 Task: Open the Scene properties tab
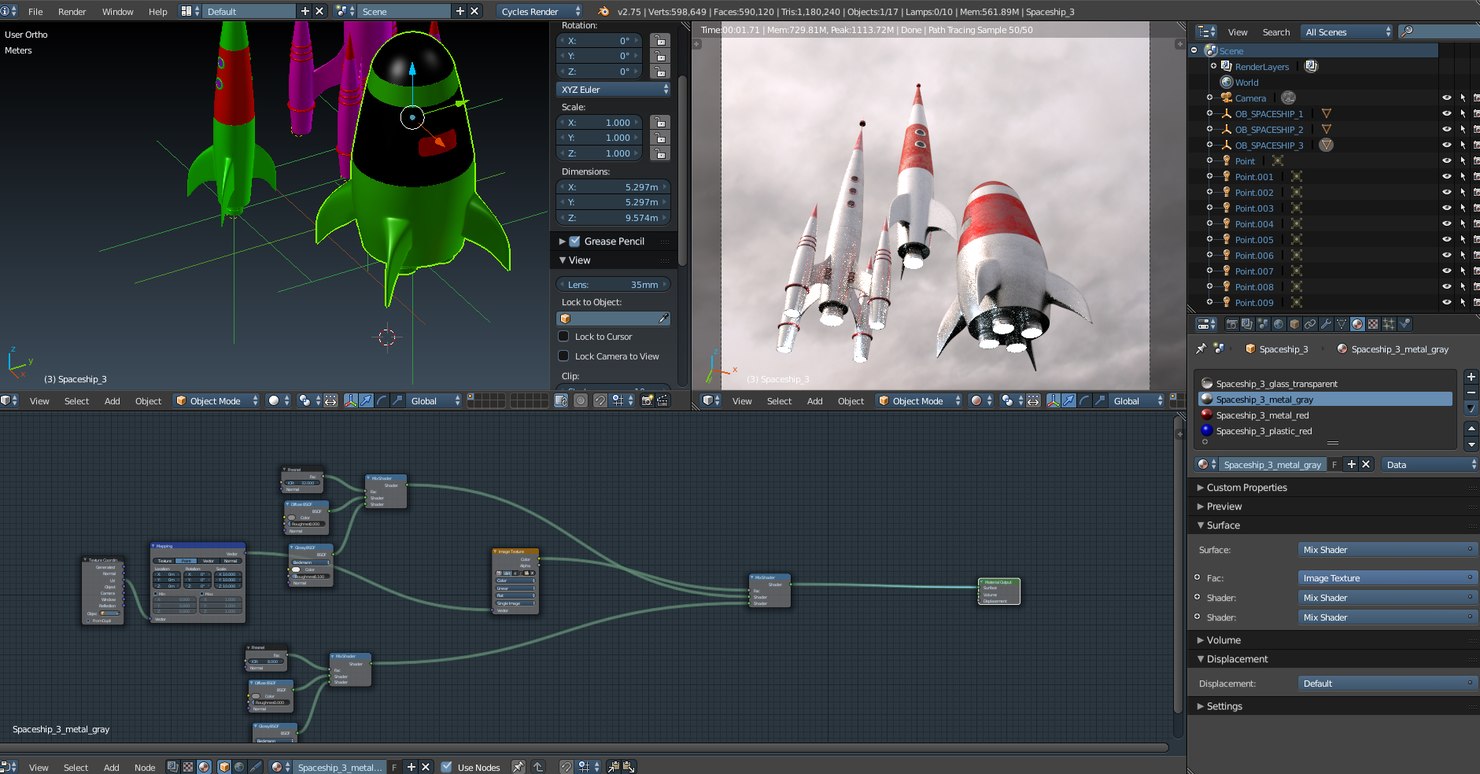[x=1263, y=324]
